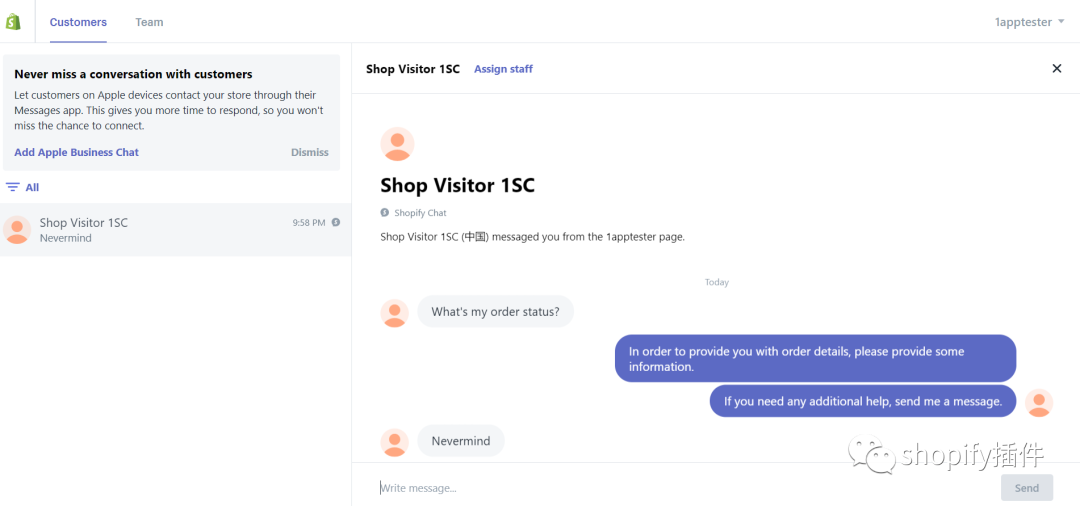
Task: Switch to the Team tab
Action: [x=149, y=22]
